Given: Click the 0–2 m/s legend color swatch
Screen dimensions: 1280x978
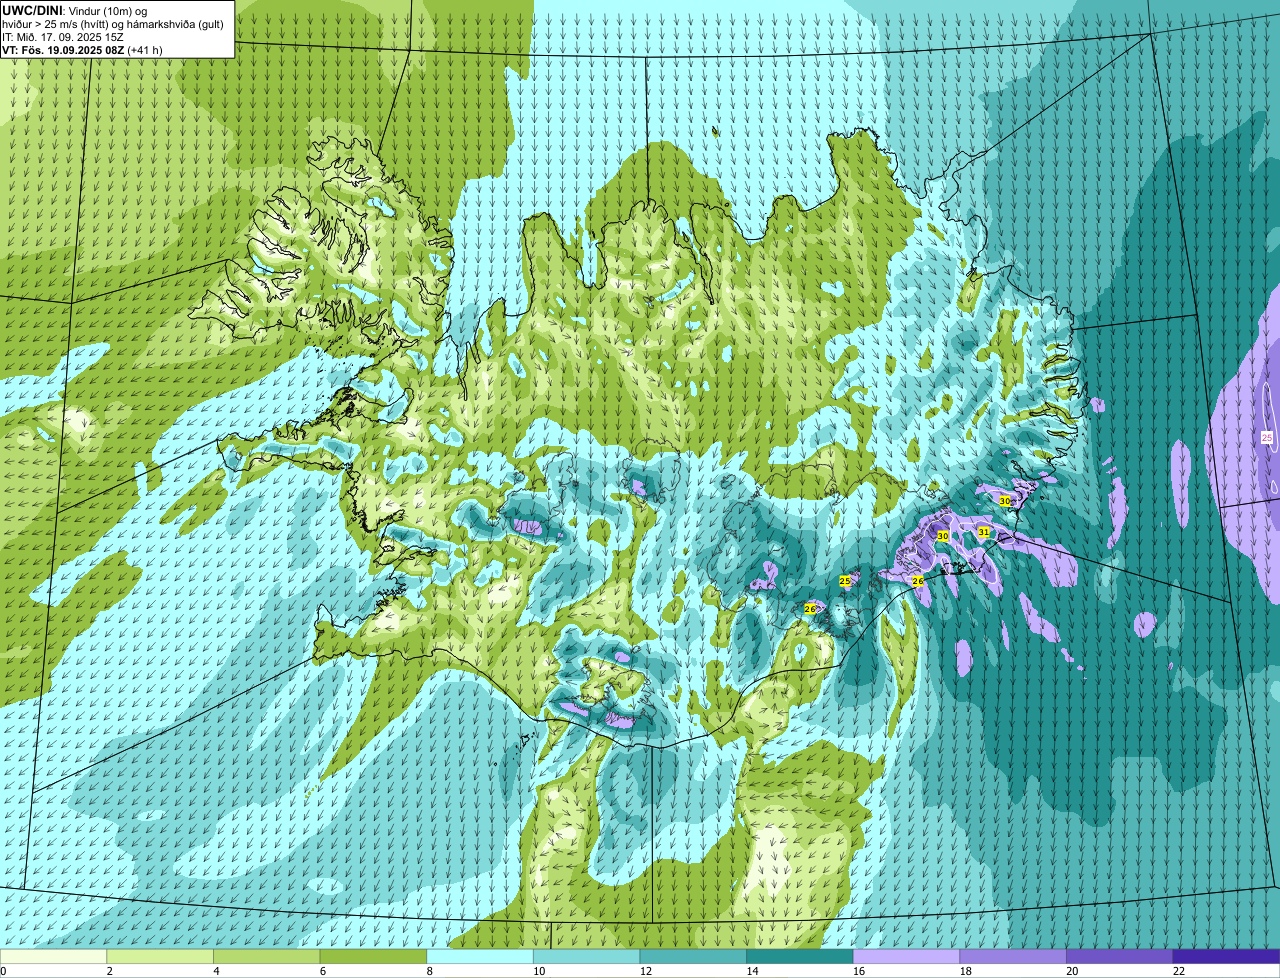Looking at the screenshot, I should [53, 956].
